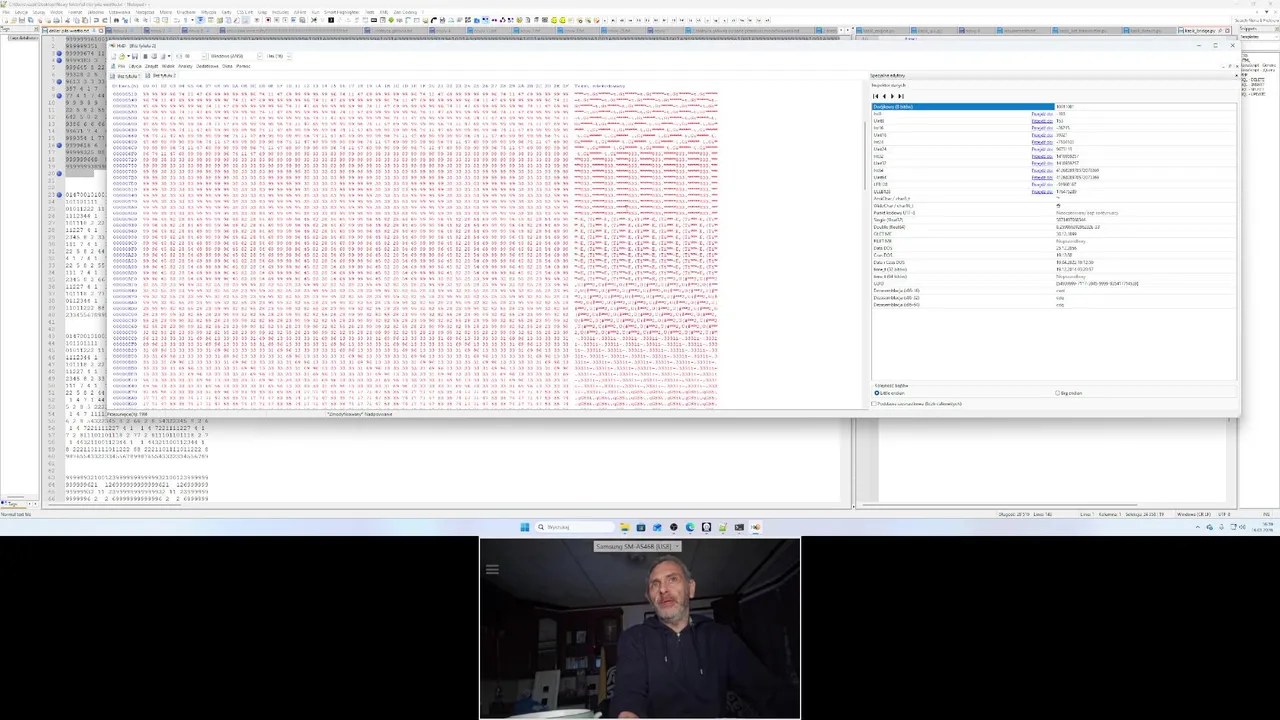The height and width of the screenshot is (720, 1280).
Task: Click the New document icon in the Notepad++ toolbar
Action: tap(6, 20)
